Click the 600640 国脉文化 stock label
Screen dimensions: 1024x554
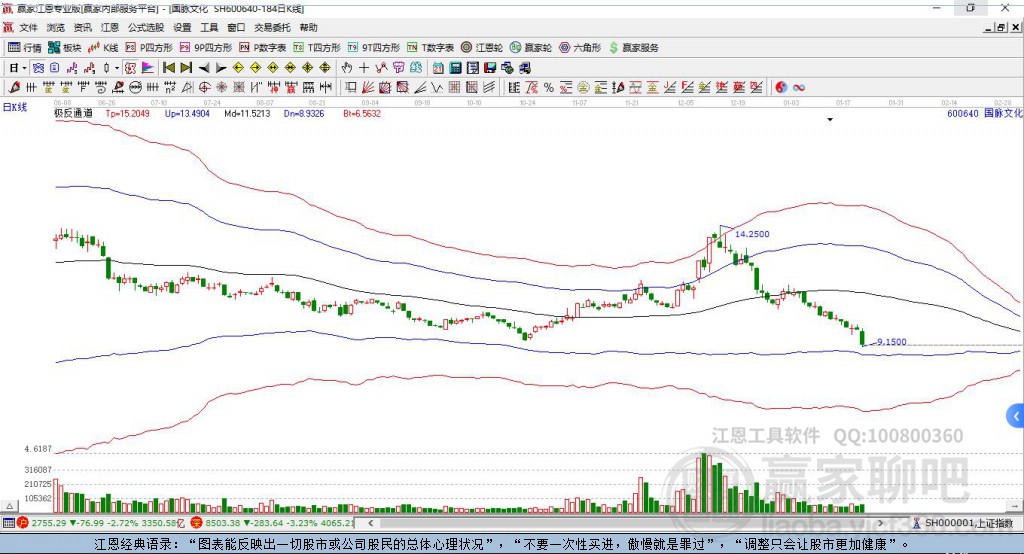click(985, 113)
